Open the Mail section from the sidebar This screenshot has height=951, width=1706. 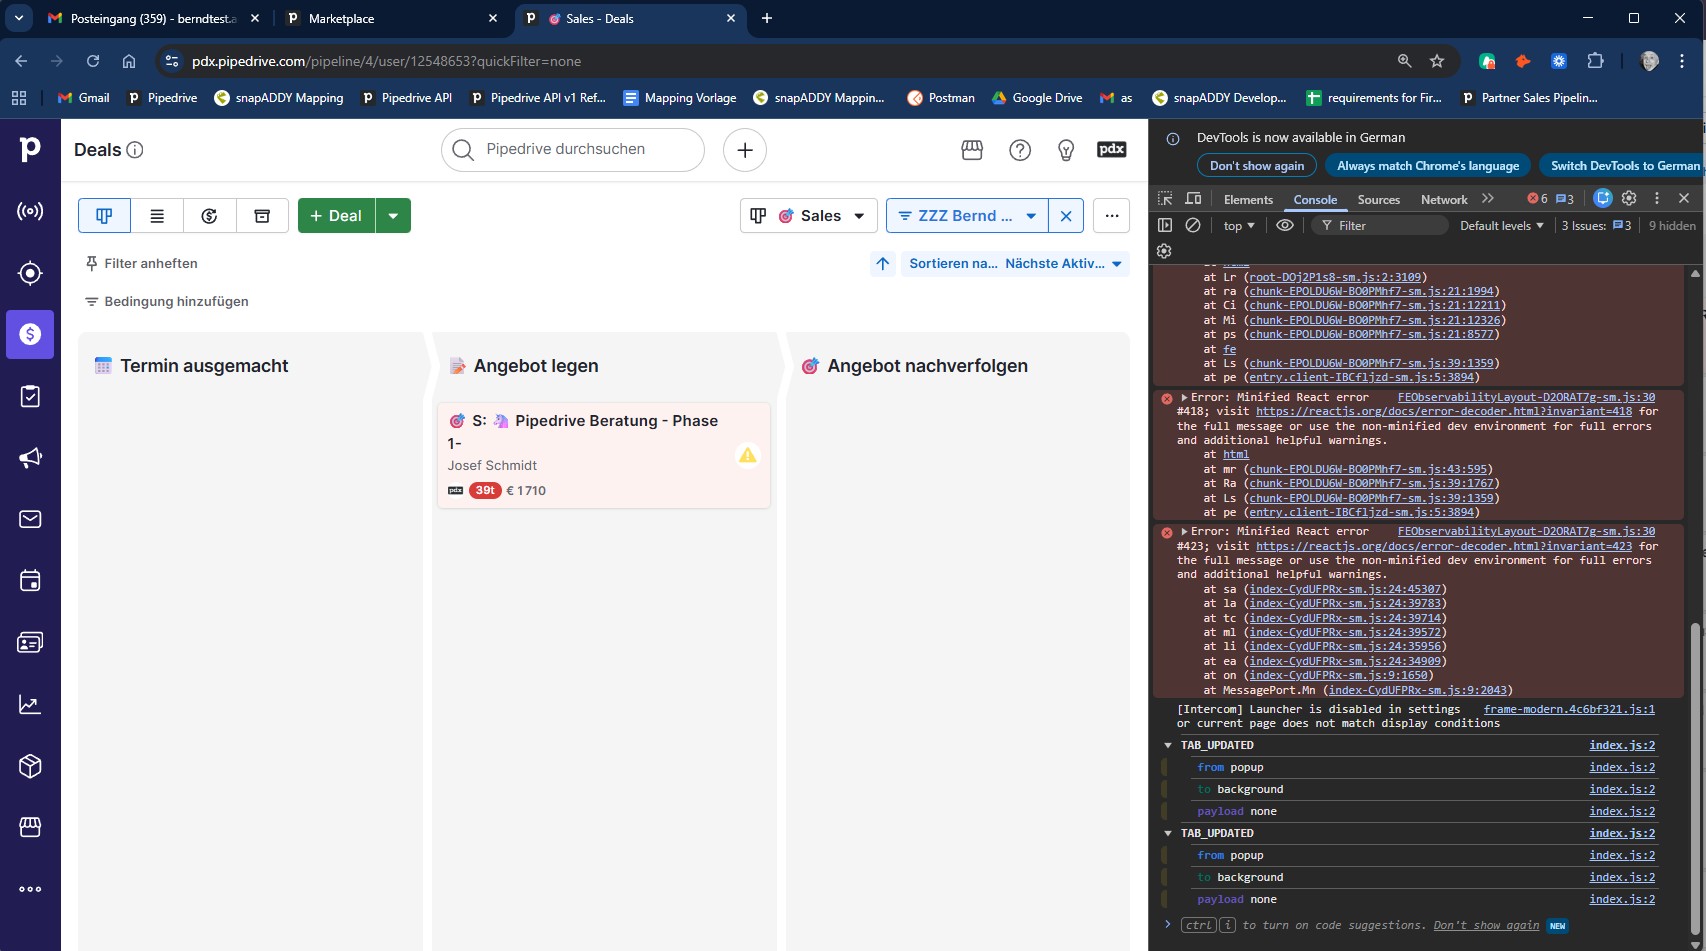30,518
